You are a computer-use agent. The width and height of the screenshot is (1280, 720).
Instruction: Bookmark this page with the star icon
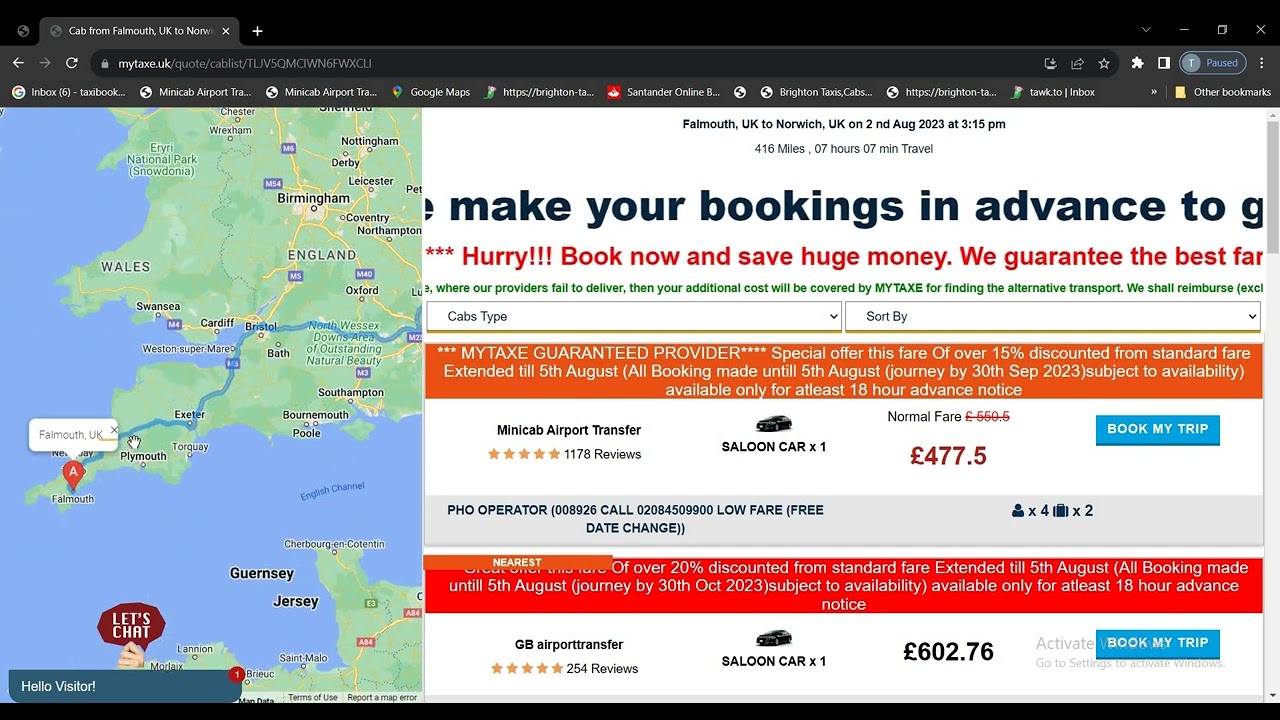pyautogui.click(x=1104, y=63)
